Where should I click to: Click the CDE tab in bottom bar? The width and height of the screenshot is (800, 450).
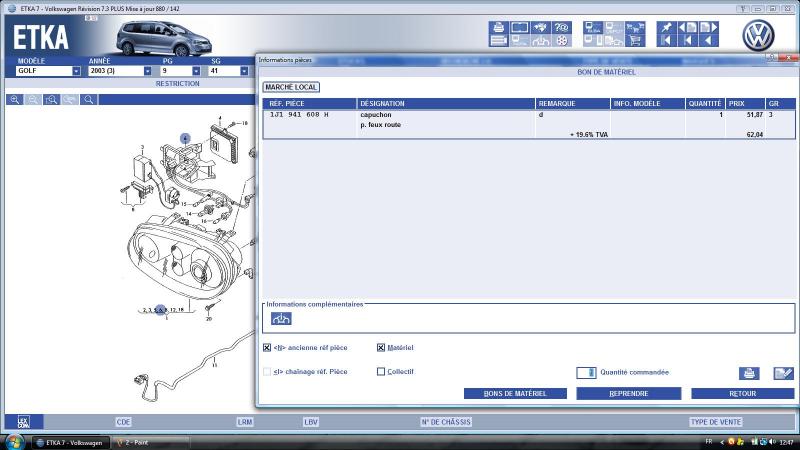click(x=123, y=422)
